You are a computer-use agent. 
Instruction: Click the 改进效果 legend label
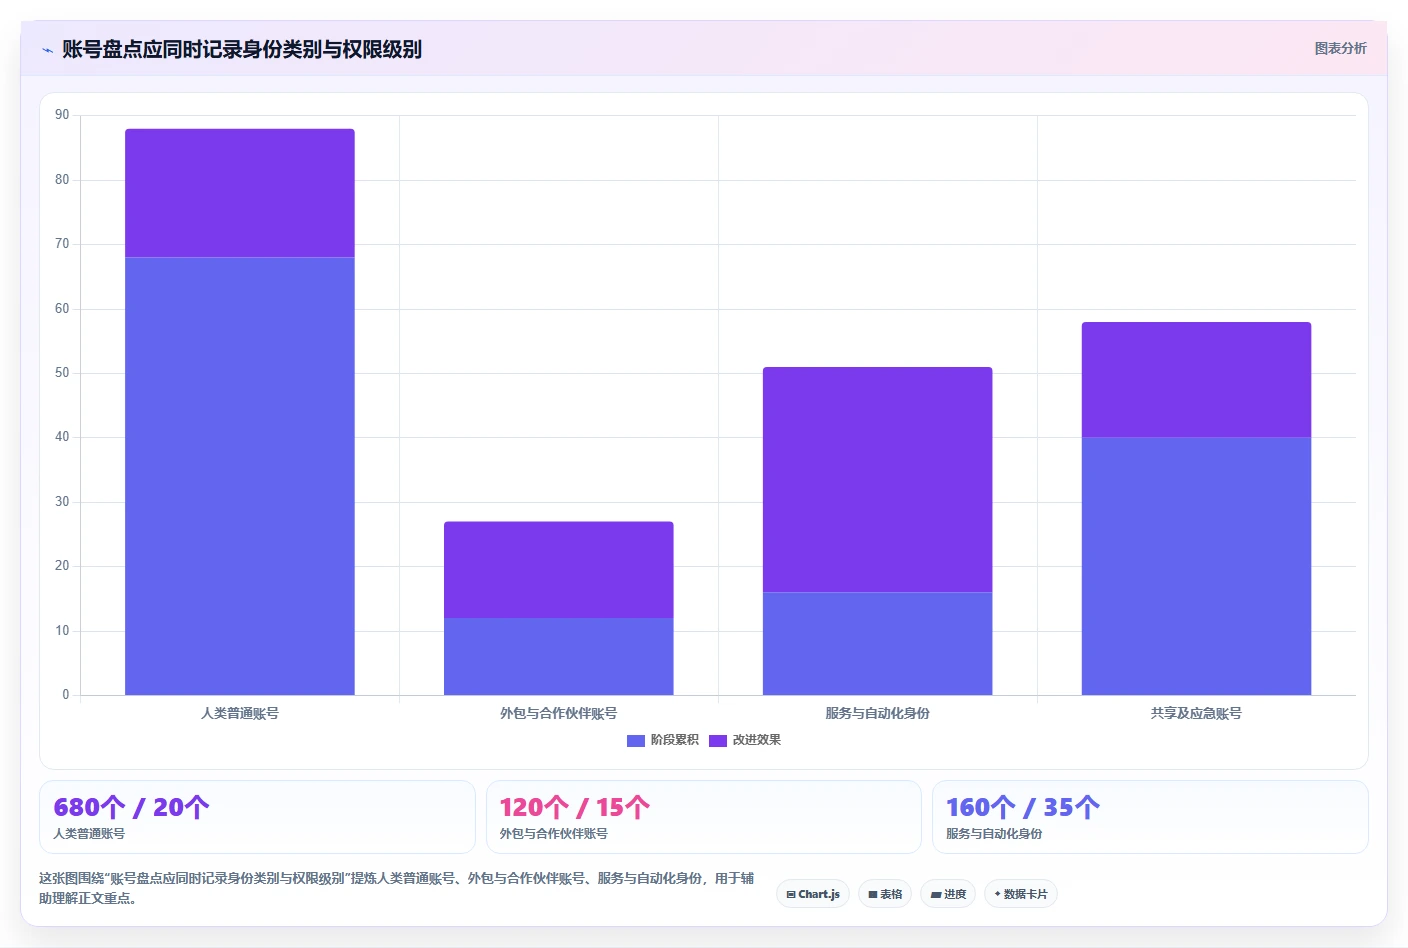[756, 740]
